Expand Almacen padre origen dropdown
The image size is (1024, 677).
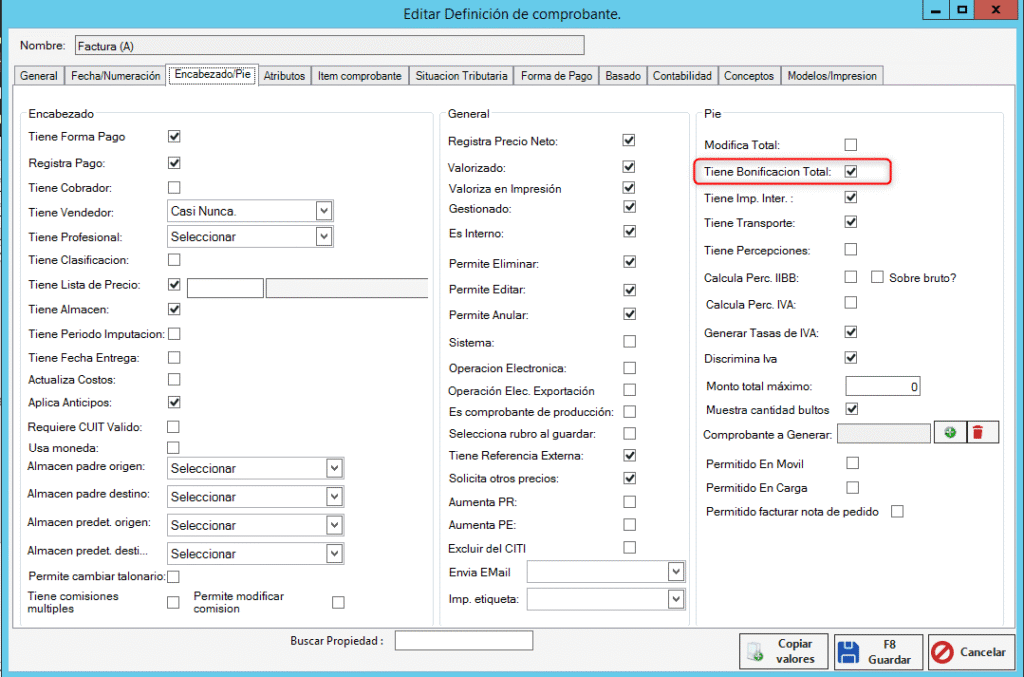(x=334, y=468)
